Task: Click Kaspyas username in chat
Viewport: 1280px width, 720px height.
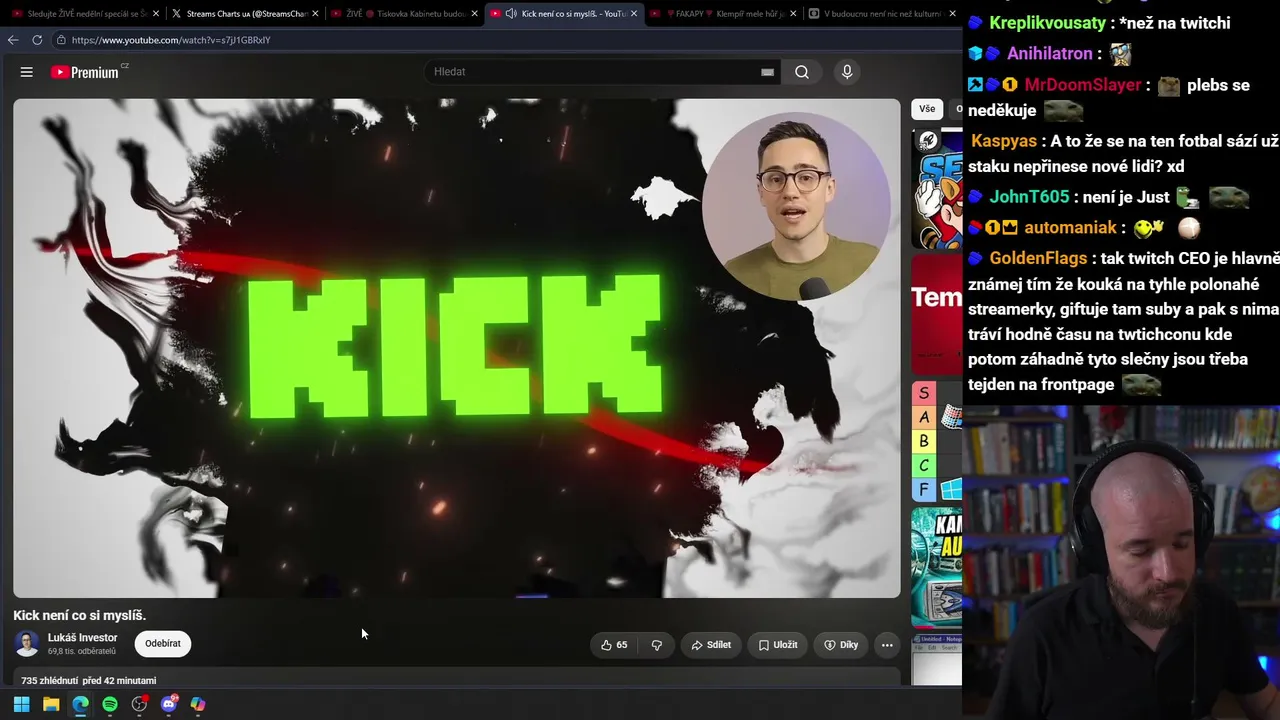Action: (1005, 141)
